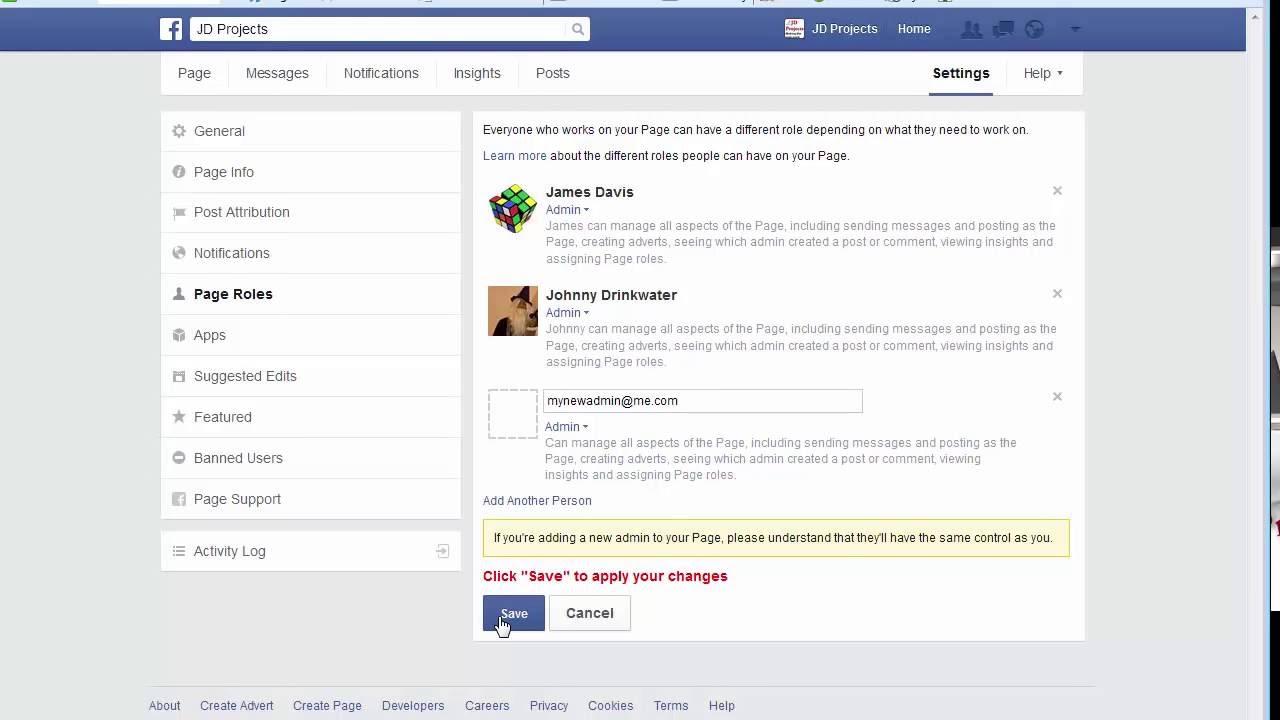Click the Apps box icon in sidebar

click(x=179, y=335)
